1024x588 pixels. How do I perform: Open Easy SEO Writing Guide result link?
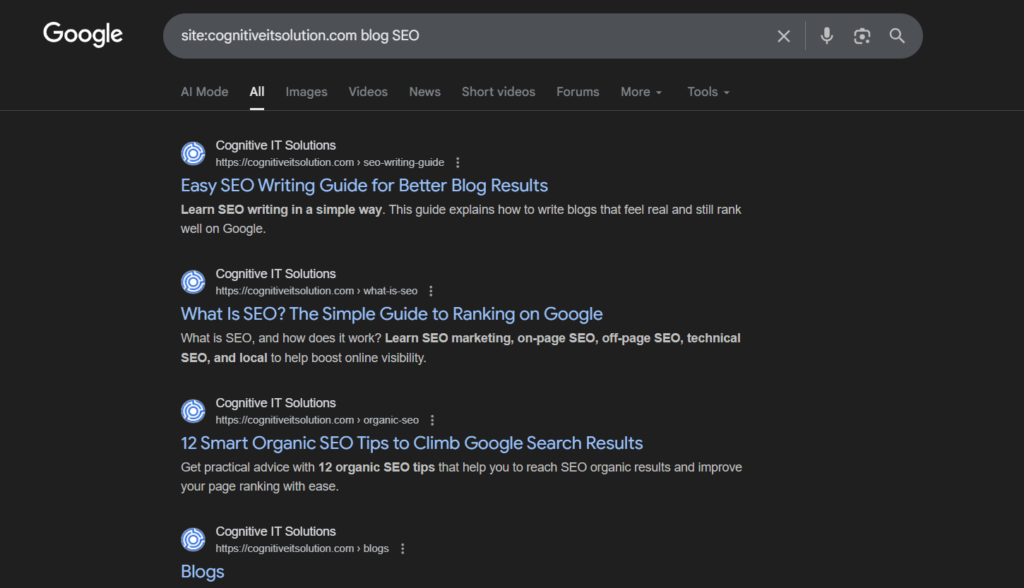pyautogui.click(x=364, y=185)
